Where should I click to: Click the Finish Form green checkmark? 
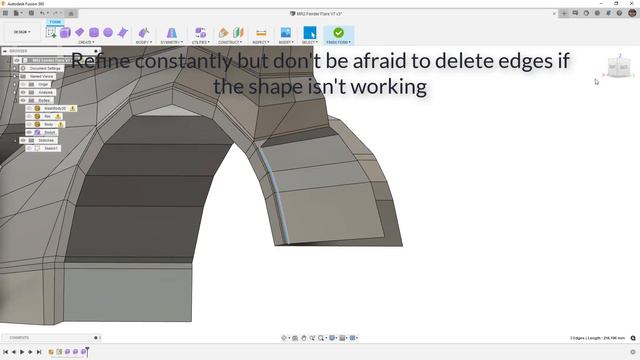(x=338, y=32)
